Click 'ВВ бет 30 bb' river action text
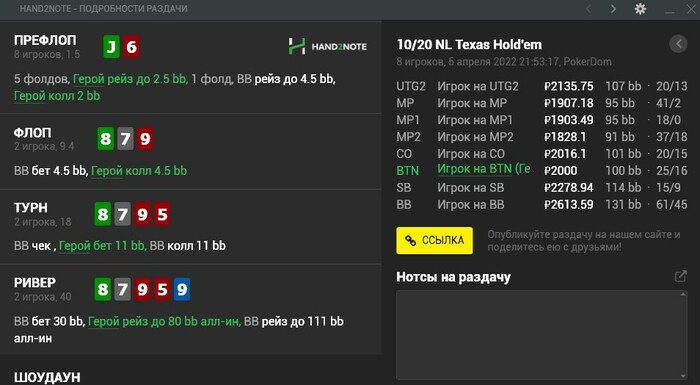 coord(49,322)
